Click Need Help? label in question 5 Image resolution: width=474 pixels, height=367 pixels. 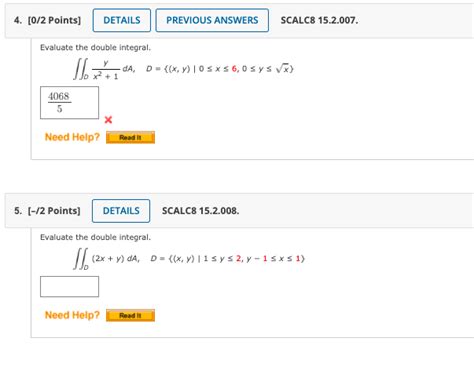point(72,315)
